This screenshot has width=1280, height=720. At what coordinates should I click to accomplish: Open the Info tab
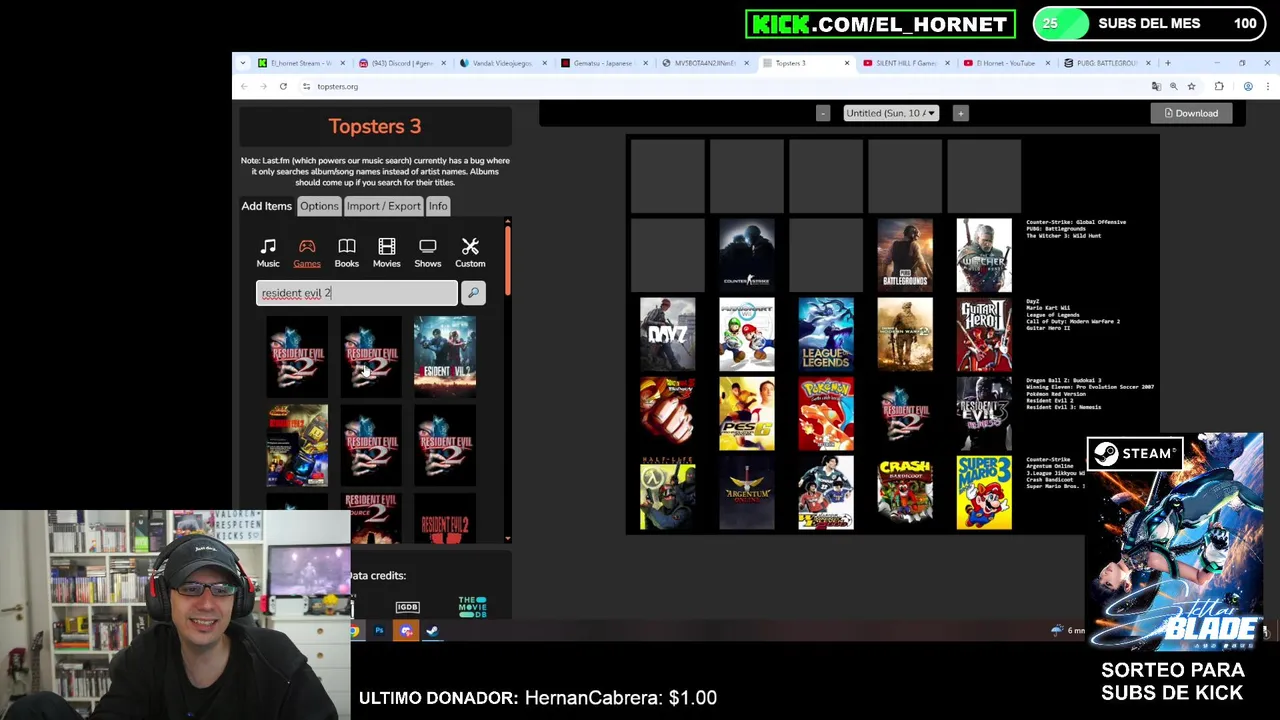(438, 206)
